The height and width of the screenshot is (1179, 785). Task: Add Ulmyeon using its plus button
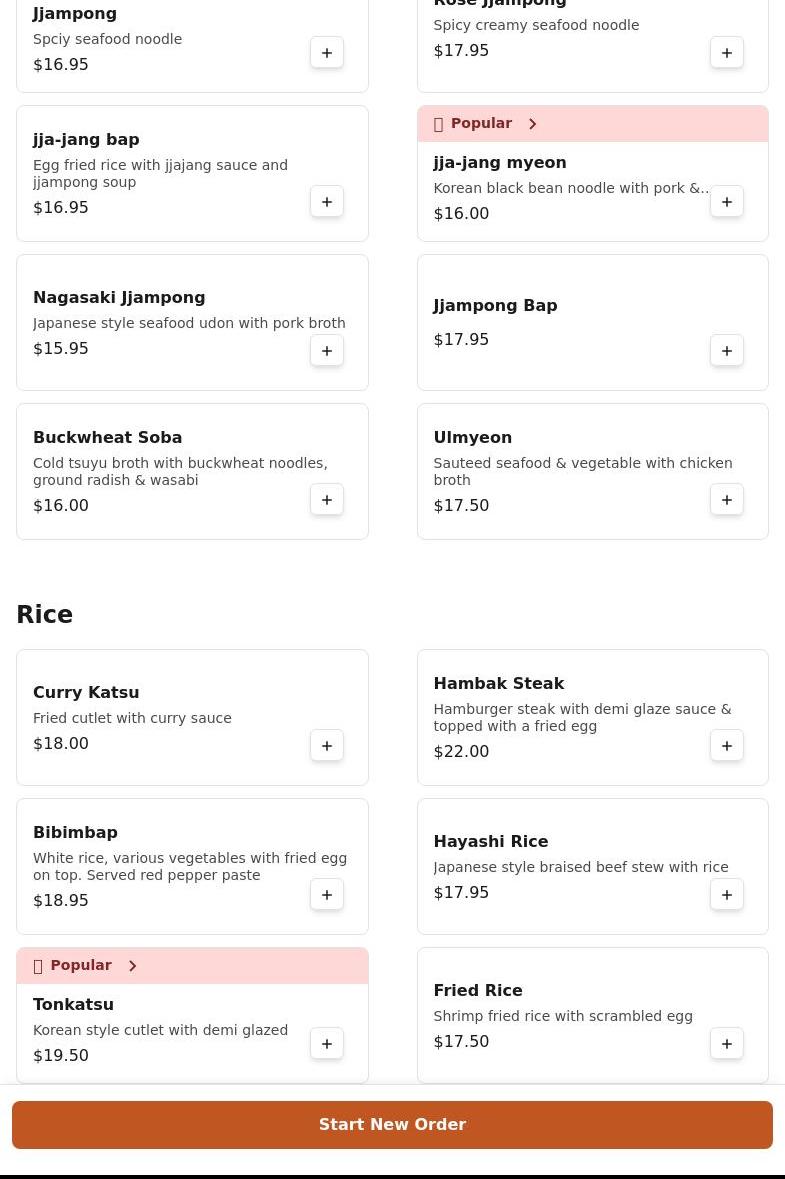(x=727, y=500)
